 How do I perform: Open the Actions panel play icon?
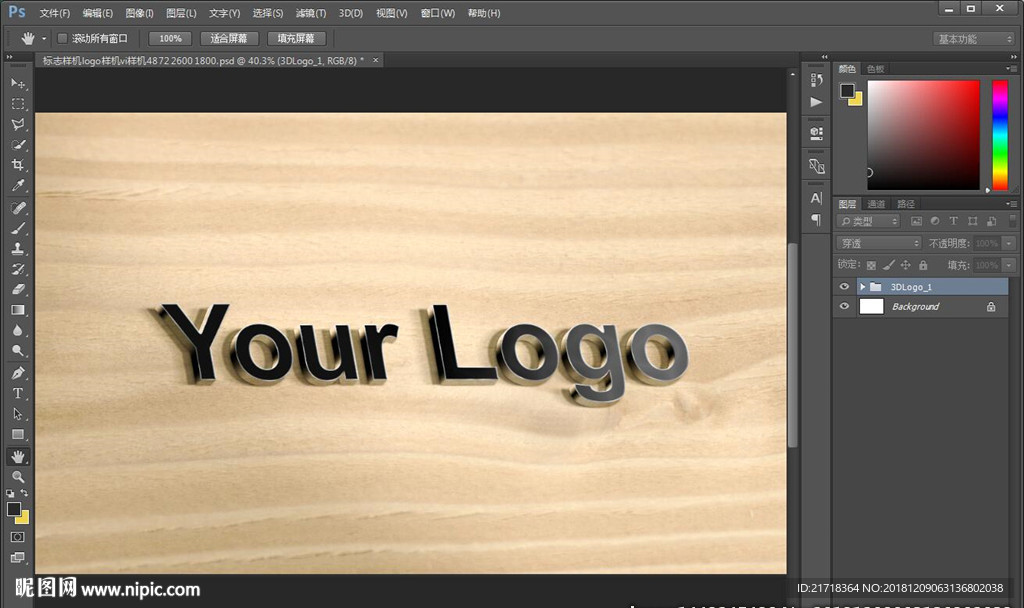(816, 102)
